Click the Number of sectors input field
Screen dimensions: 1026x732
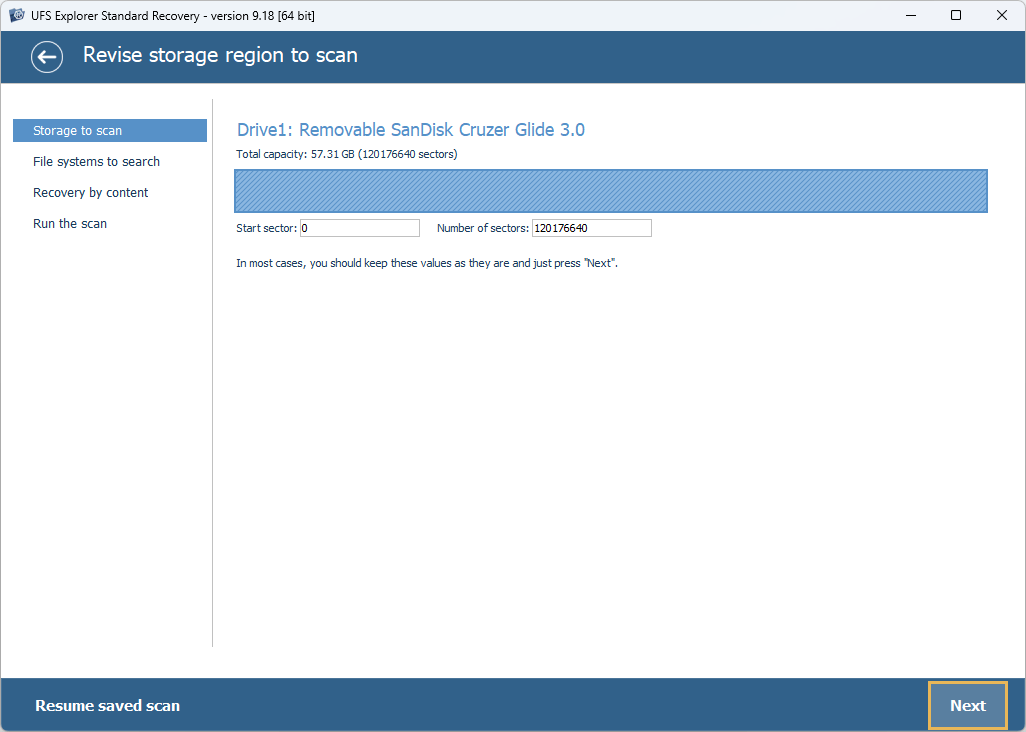pos(592,228)
